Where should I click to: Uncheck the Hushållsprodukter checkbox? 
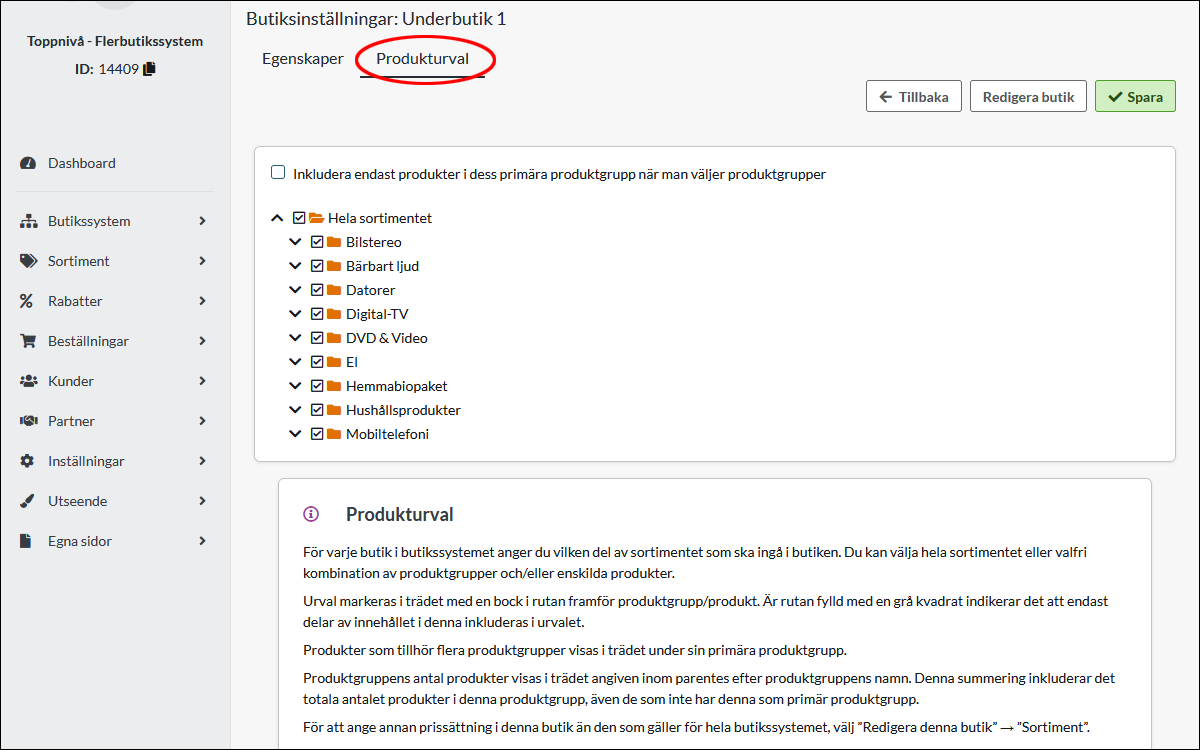[x=317, y=410]
